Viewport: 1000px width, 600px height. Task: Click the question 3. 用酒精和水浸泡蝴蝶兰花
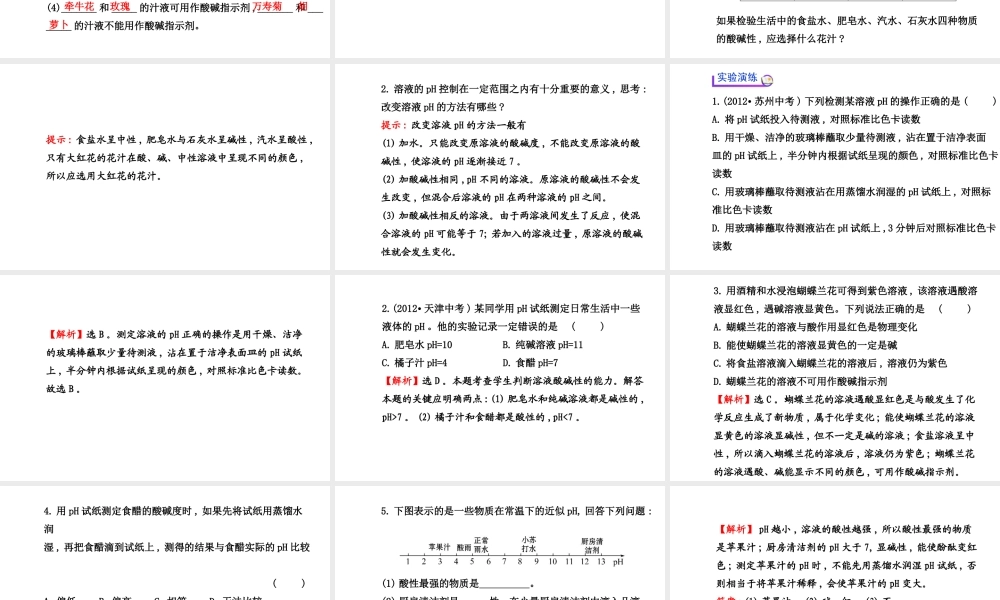[x=845, y=300]
